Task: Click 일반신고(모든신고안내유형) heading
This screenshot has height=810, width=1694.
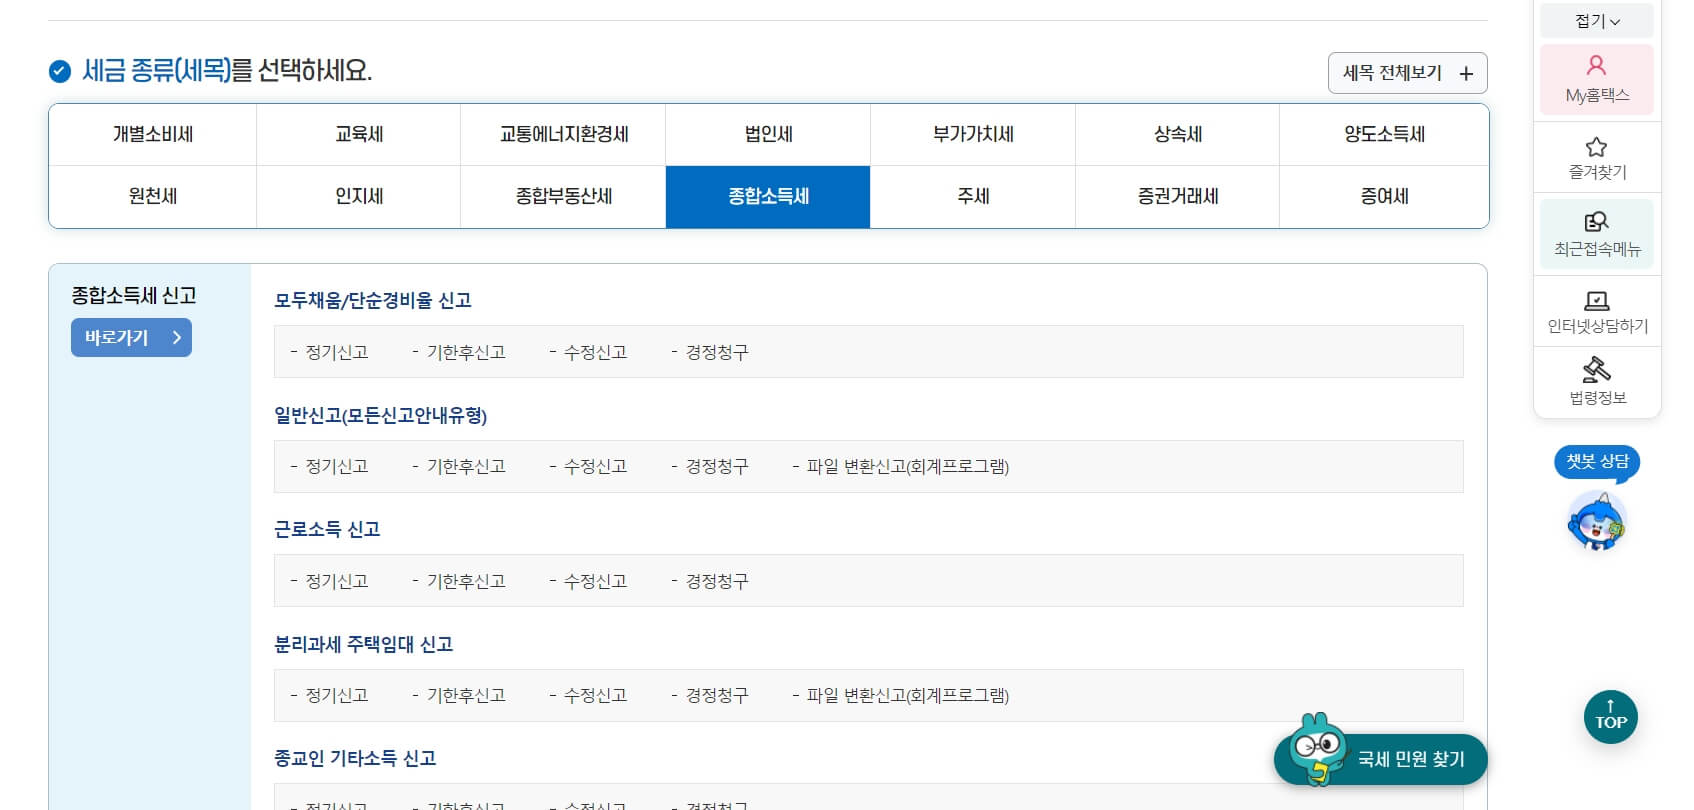Action: [x=380, y=415]
